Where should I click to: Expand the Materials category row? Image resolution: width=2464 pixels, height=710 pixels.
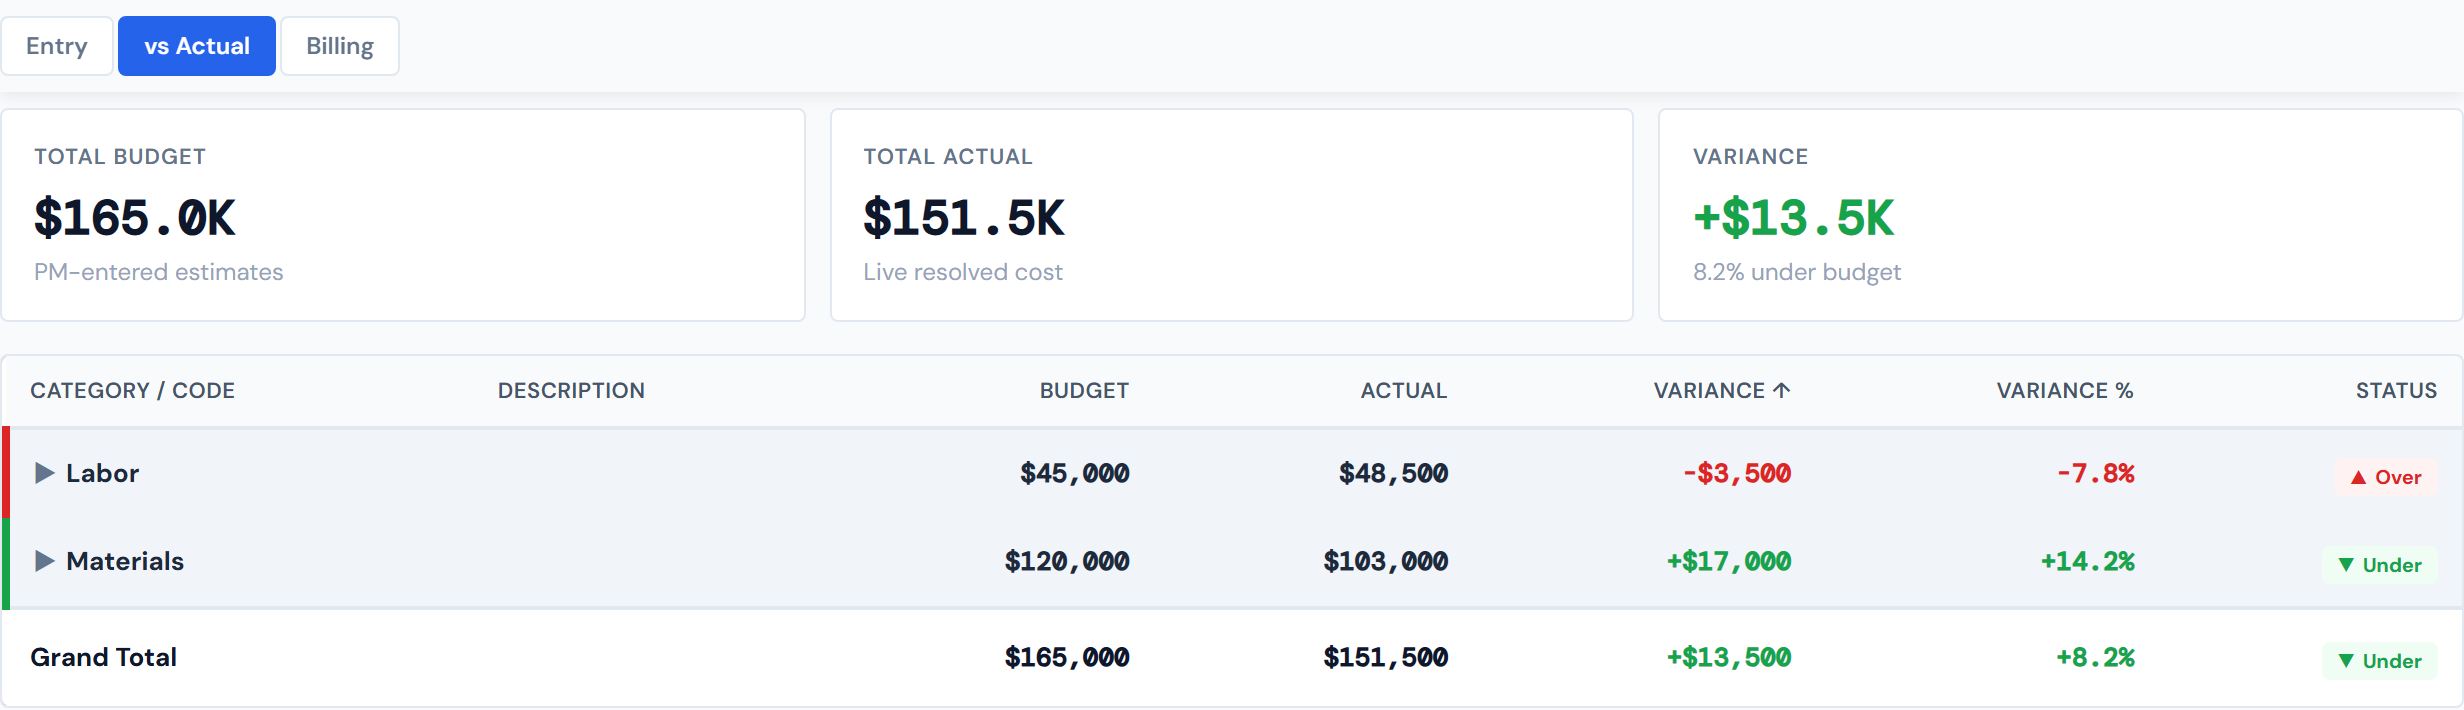(44, 561)
